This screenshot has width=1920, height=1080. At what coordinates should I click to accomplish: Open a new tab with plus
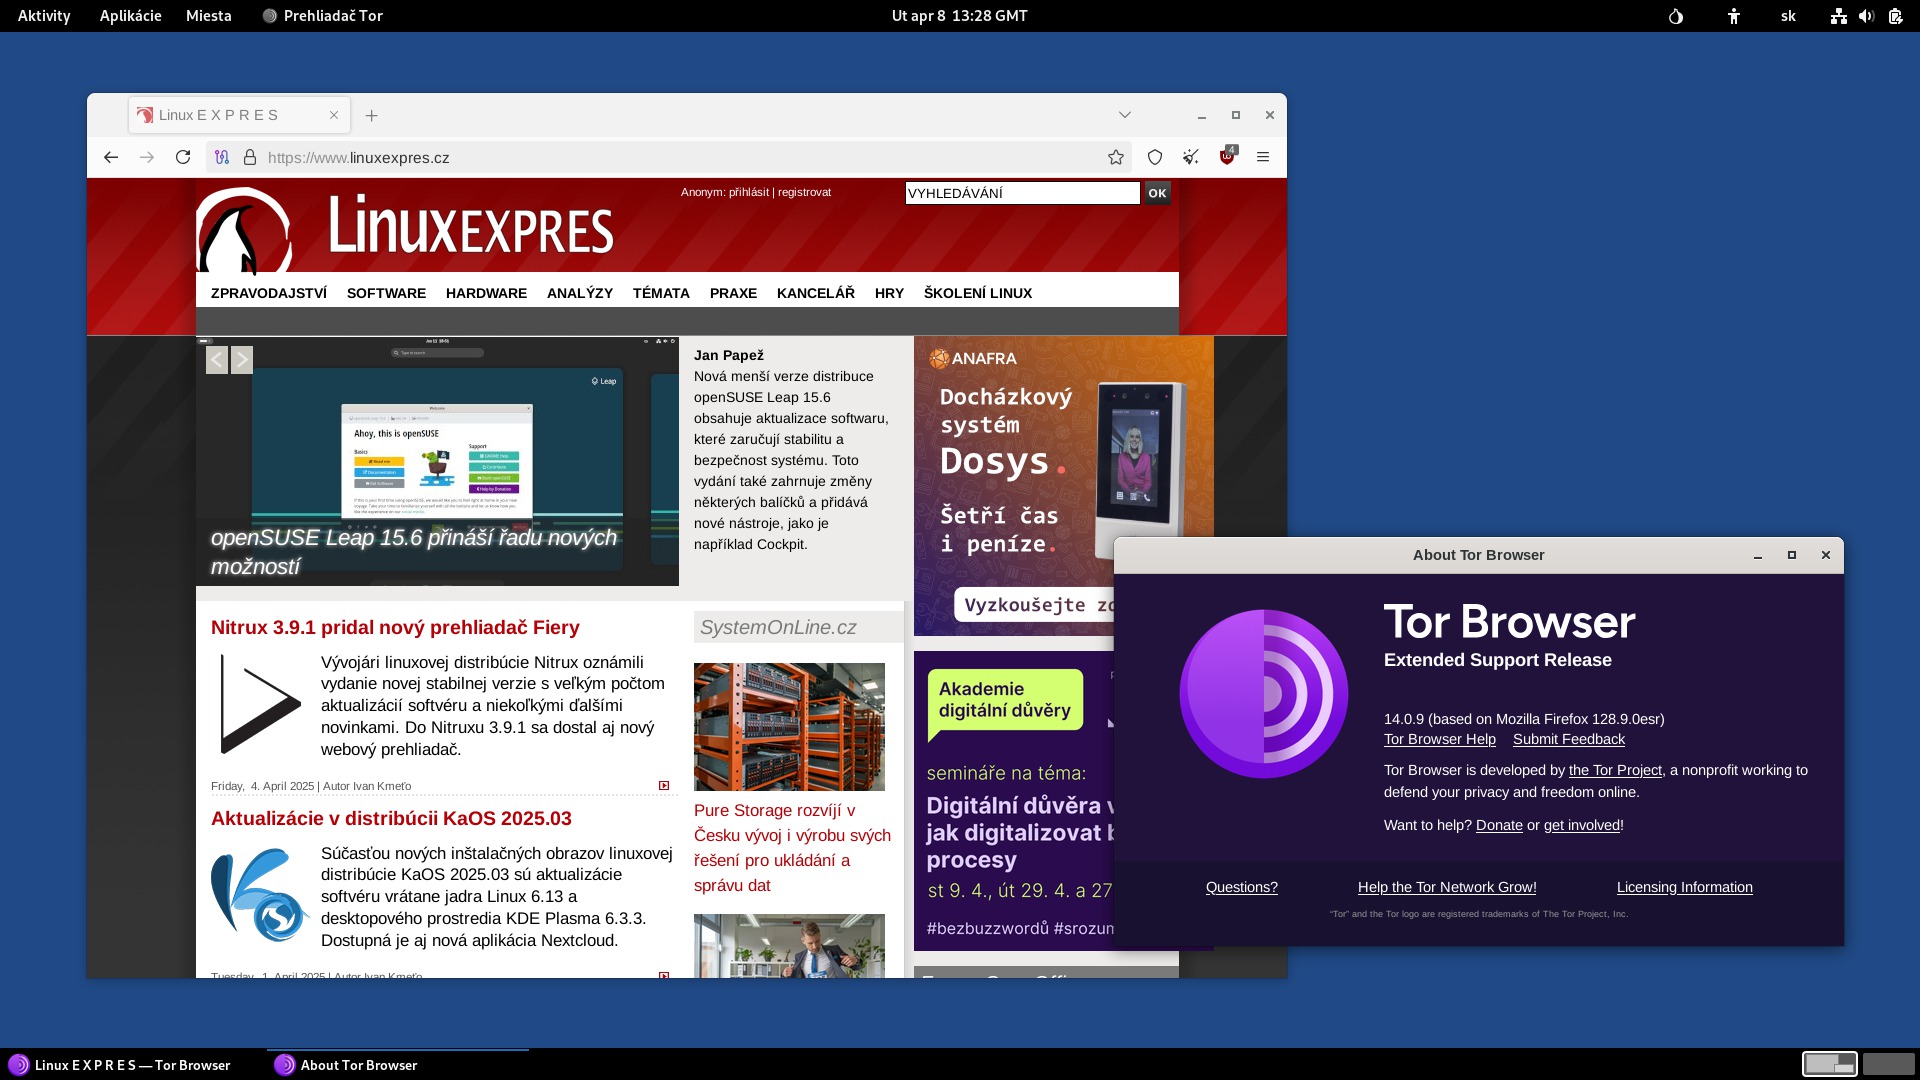point(371,115)
